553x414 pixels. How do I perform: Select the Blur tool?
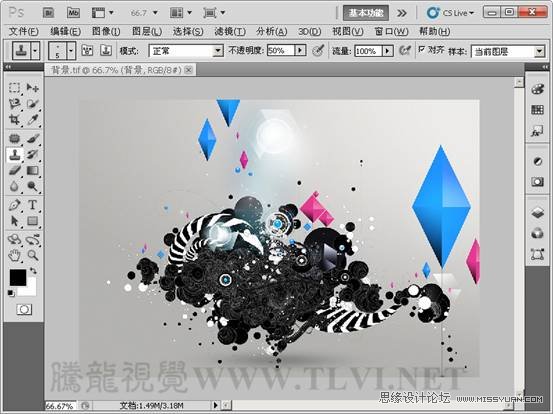(x=14, y=186)
